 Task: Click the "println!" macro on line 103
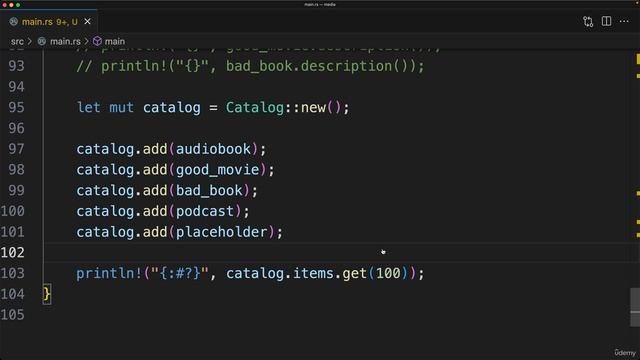(x=109, y=273)
